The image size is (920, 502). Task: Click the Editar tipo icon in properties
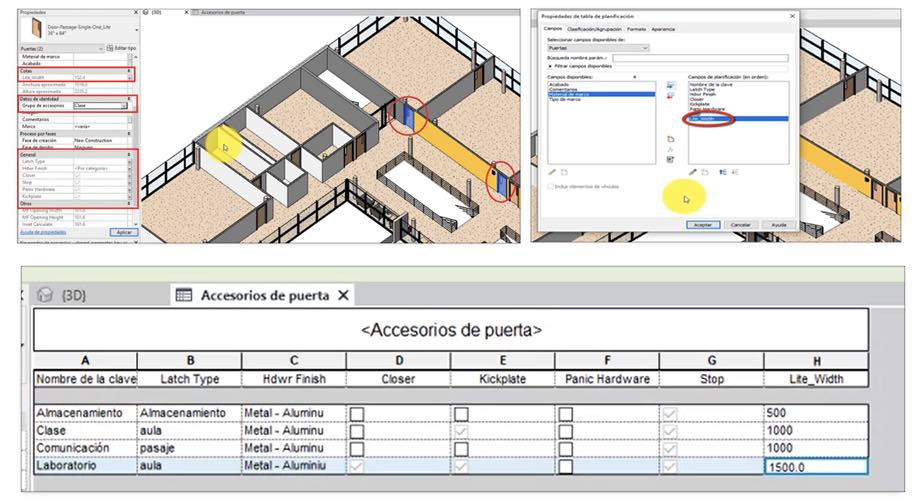tap(110, 48)
